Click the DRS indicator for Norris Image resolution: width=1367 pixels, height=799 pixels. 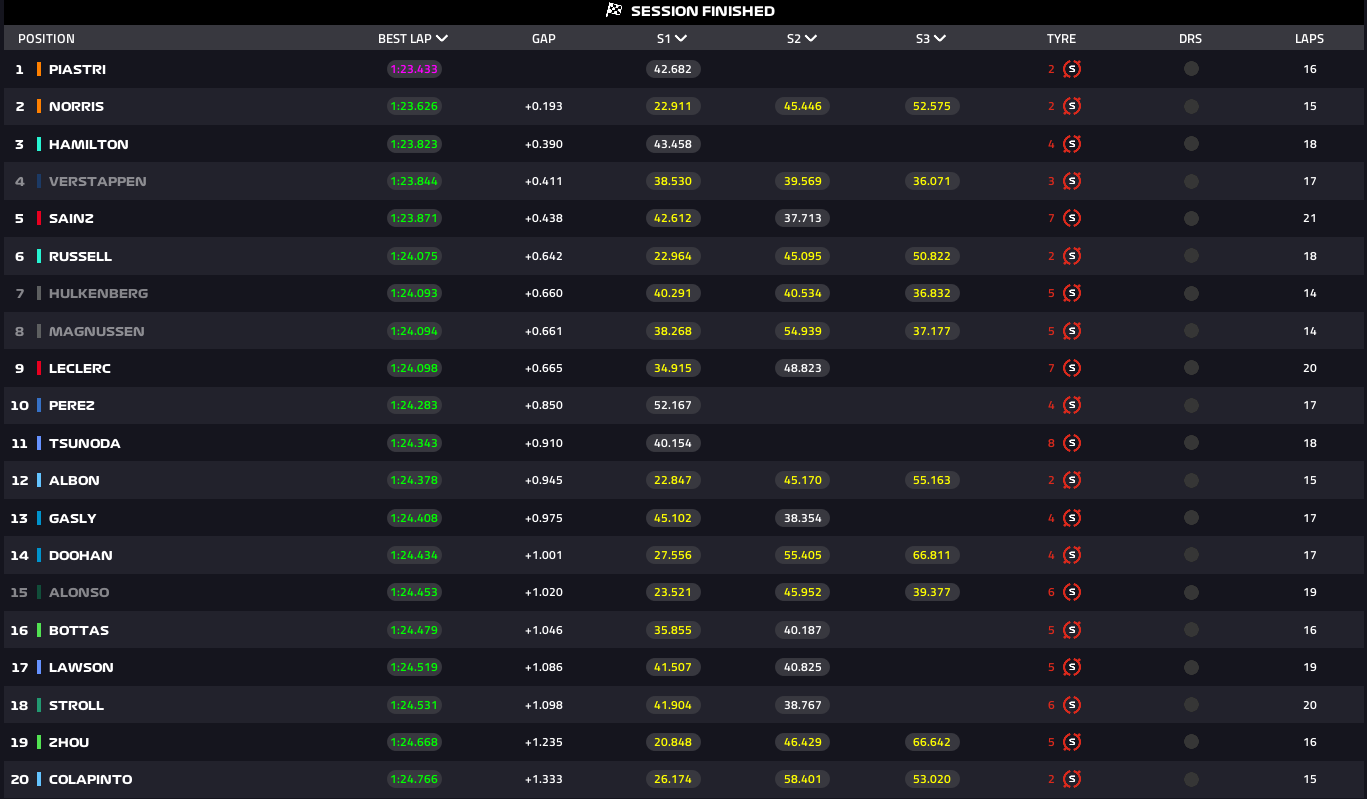1191,106
